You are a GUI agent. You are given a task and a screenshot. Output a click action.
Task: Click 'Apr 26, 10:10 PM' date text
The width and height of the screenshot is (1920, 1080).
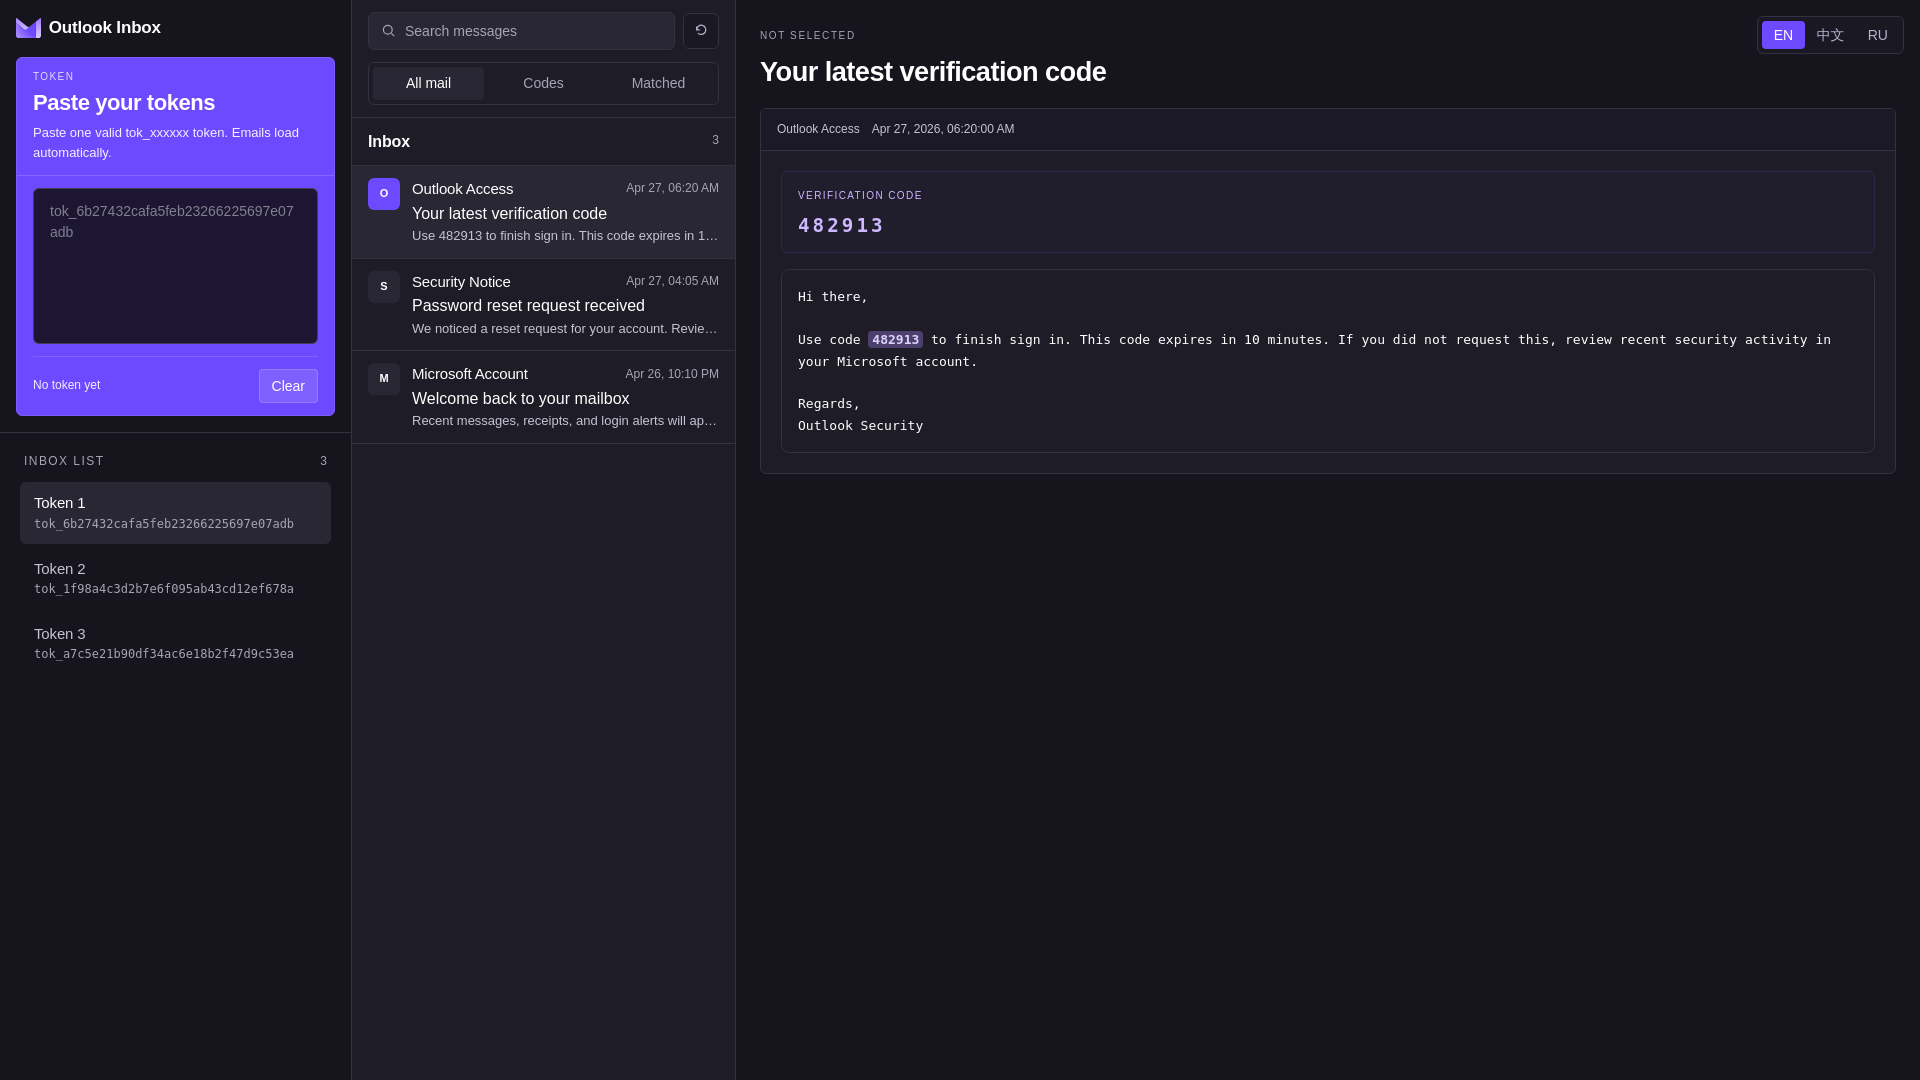(x=672, y=374)
